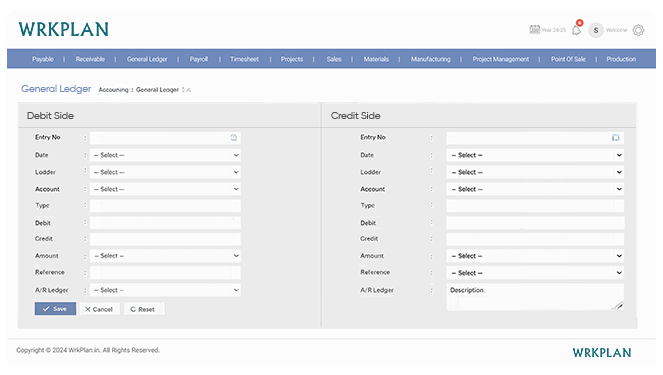Viewport: 663px width, 375px height.
Task: Open the Payroll menu
Action: [x=199, y=59]
